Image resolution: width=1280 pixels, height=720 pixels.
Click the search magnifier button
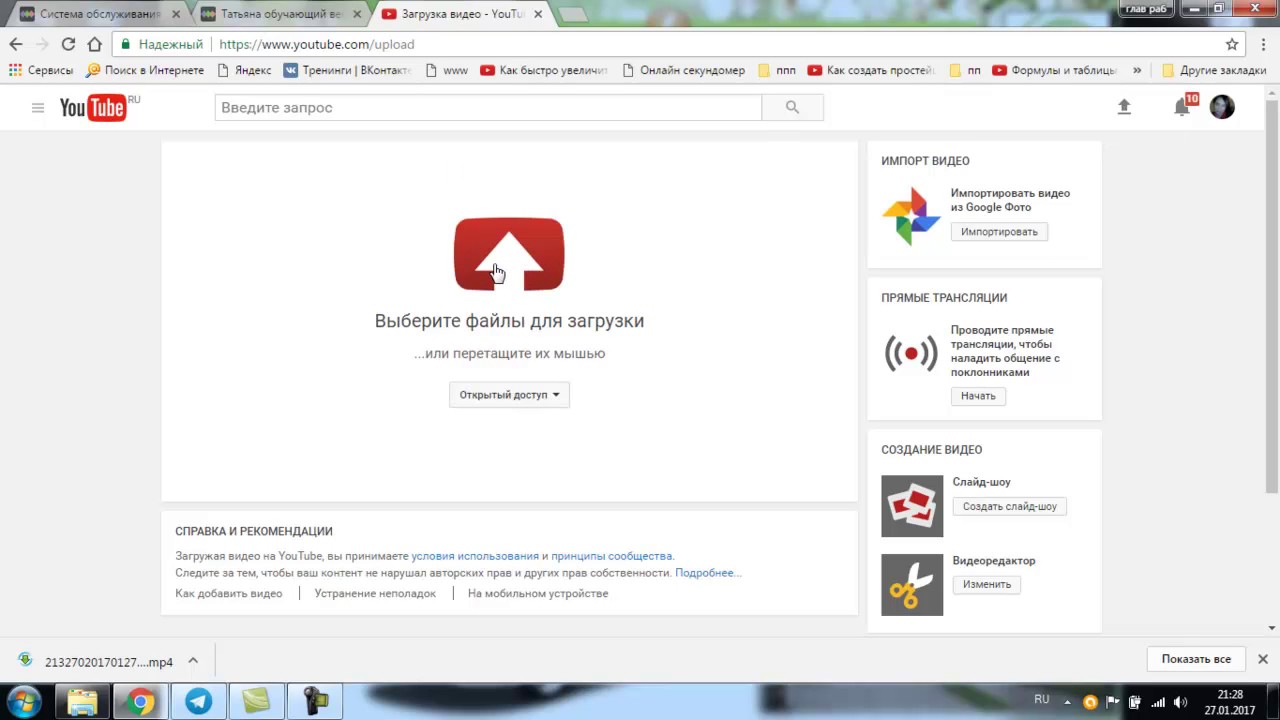(792, 107)
